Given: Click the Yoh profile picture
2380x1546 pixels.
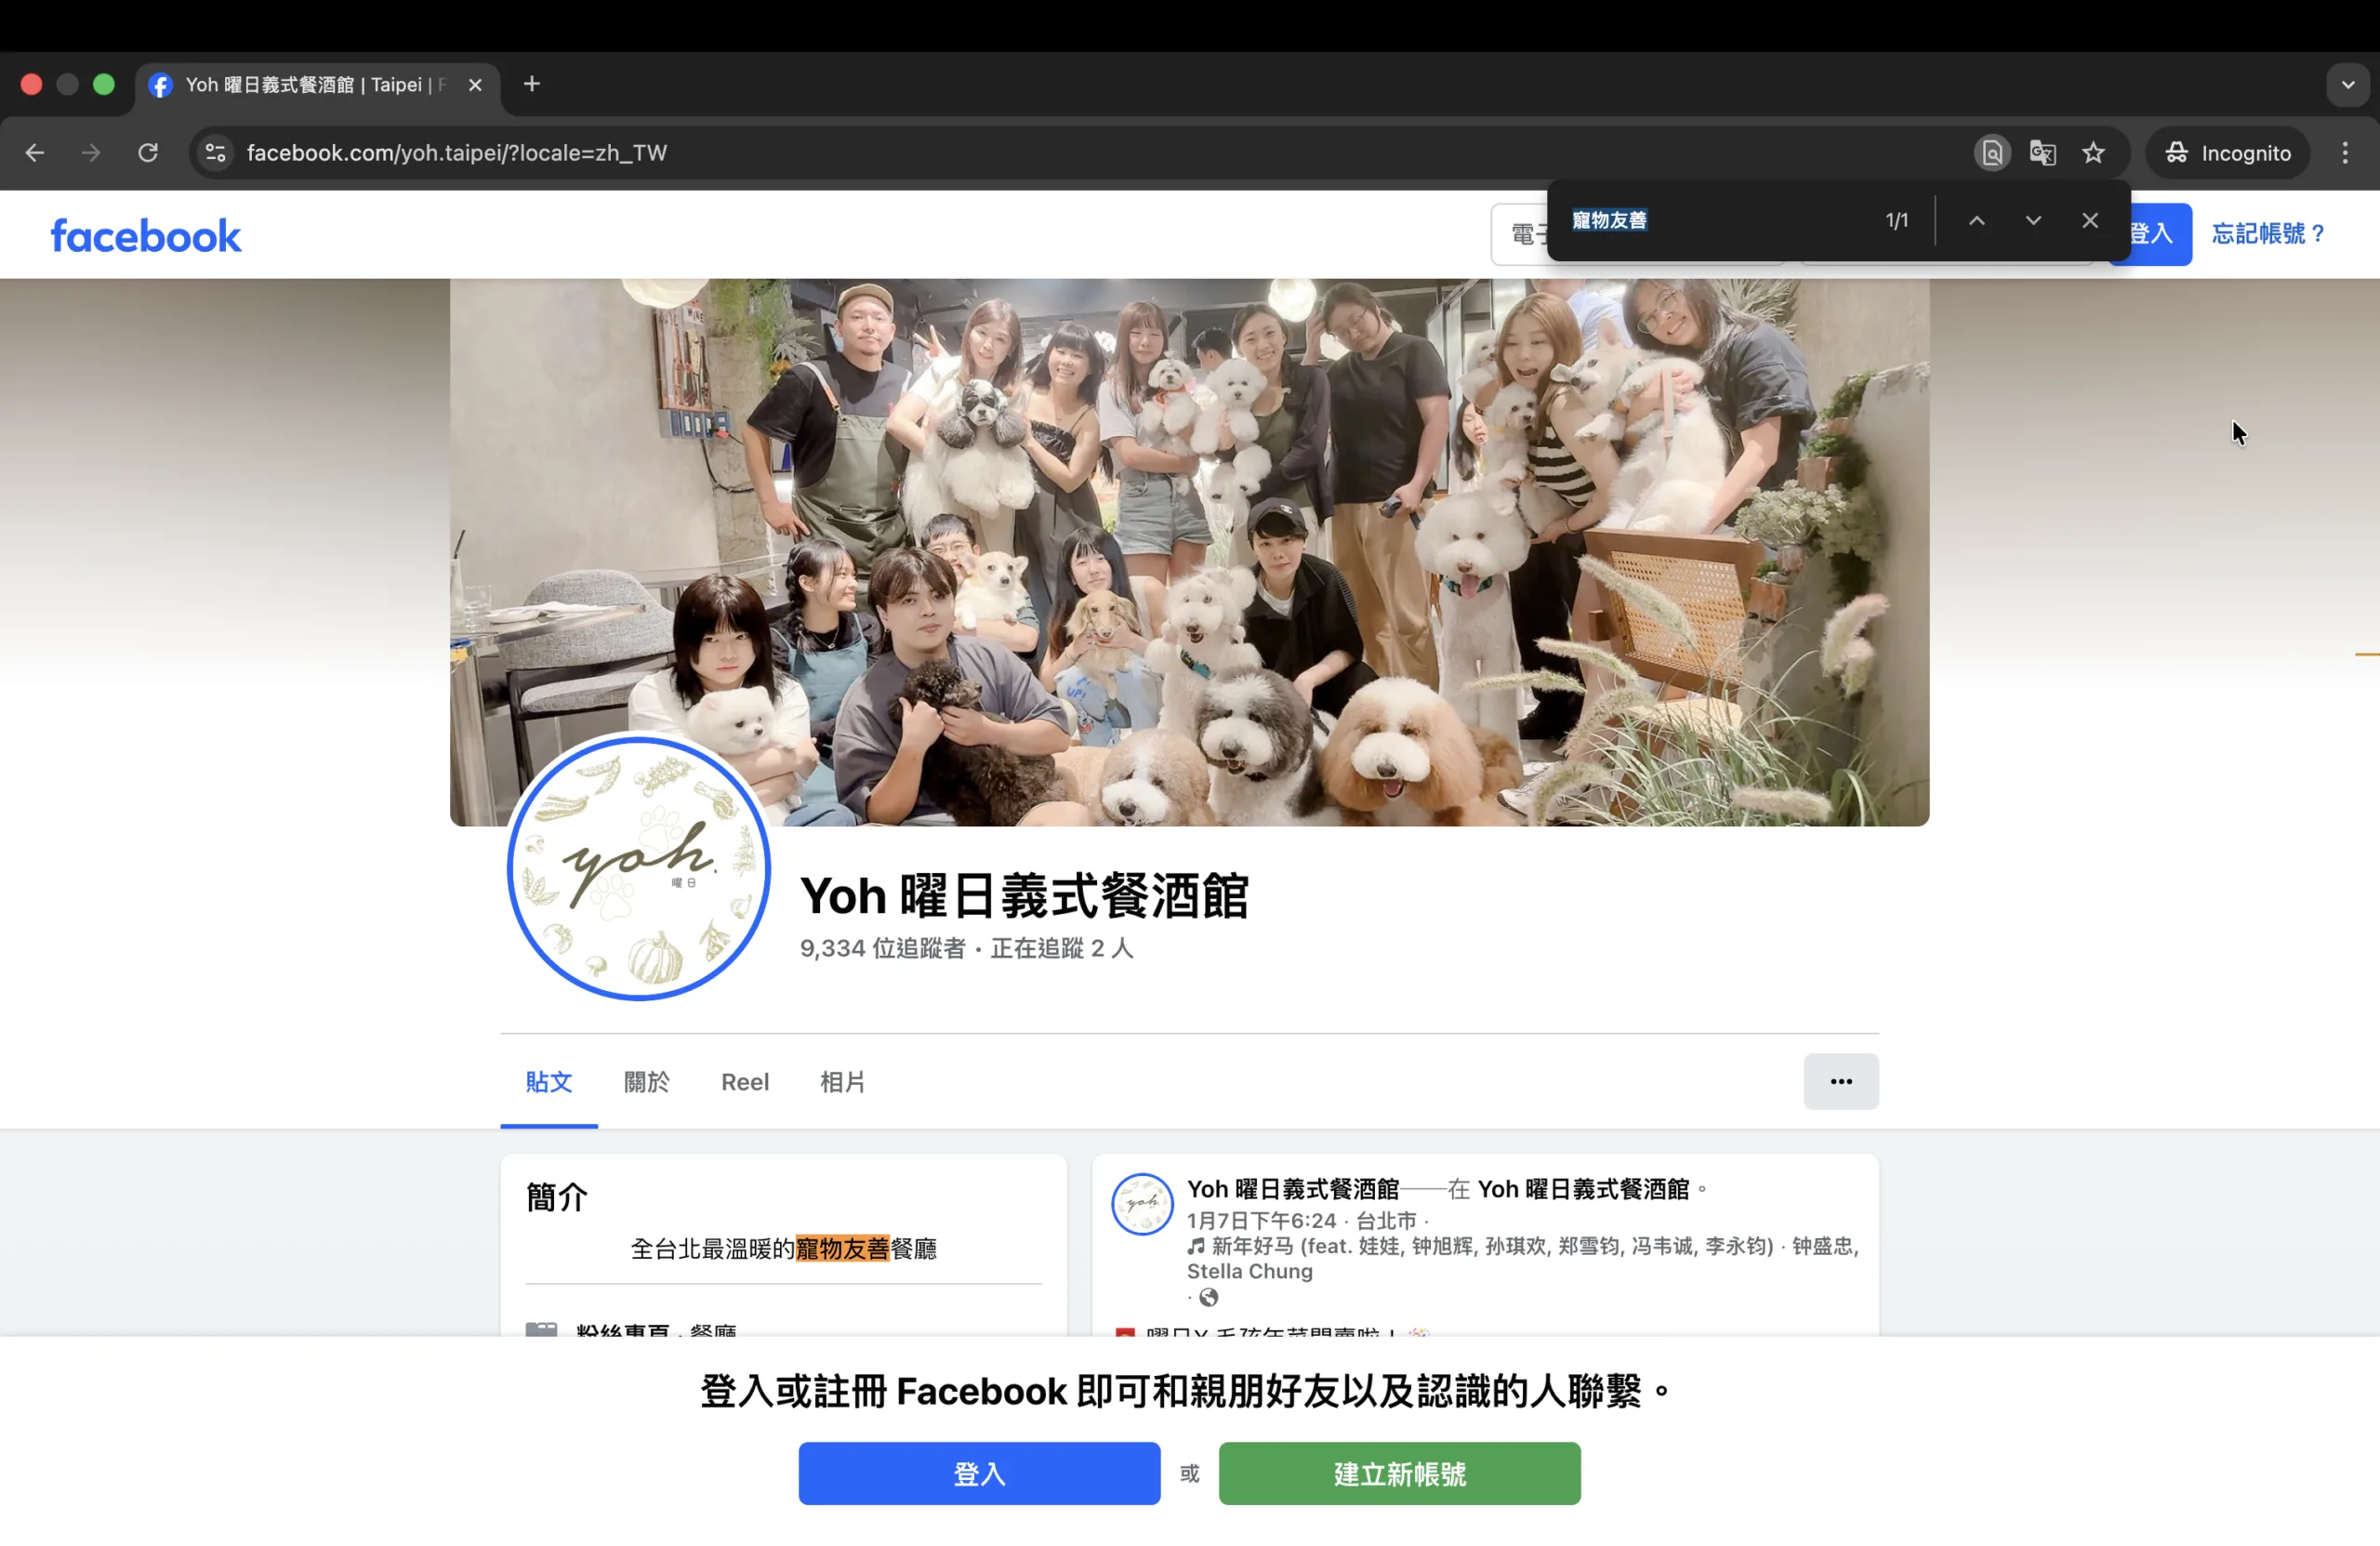Looking at the screenshot, I should click(x=638, y=868).
